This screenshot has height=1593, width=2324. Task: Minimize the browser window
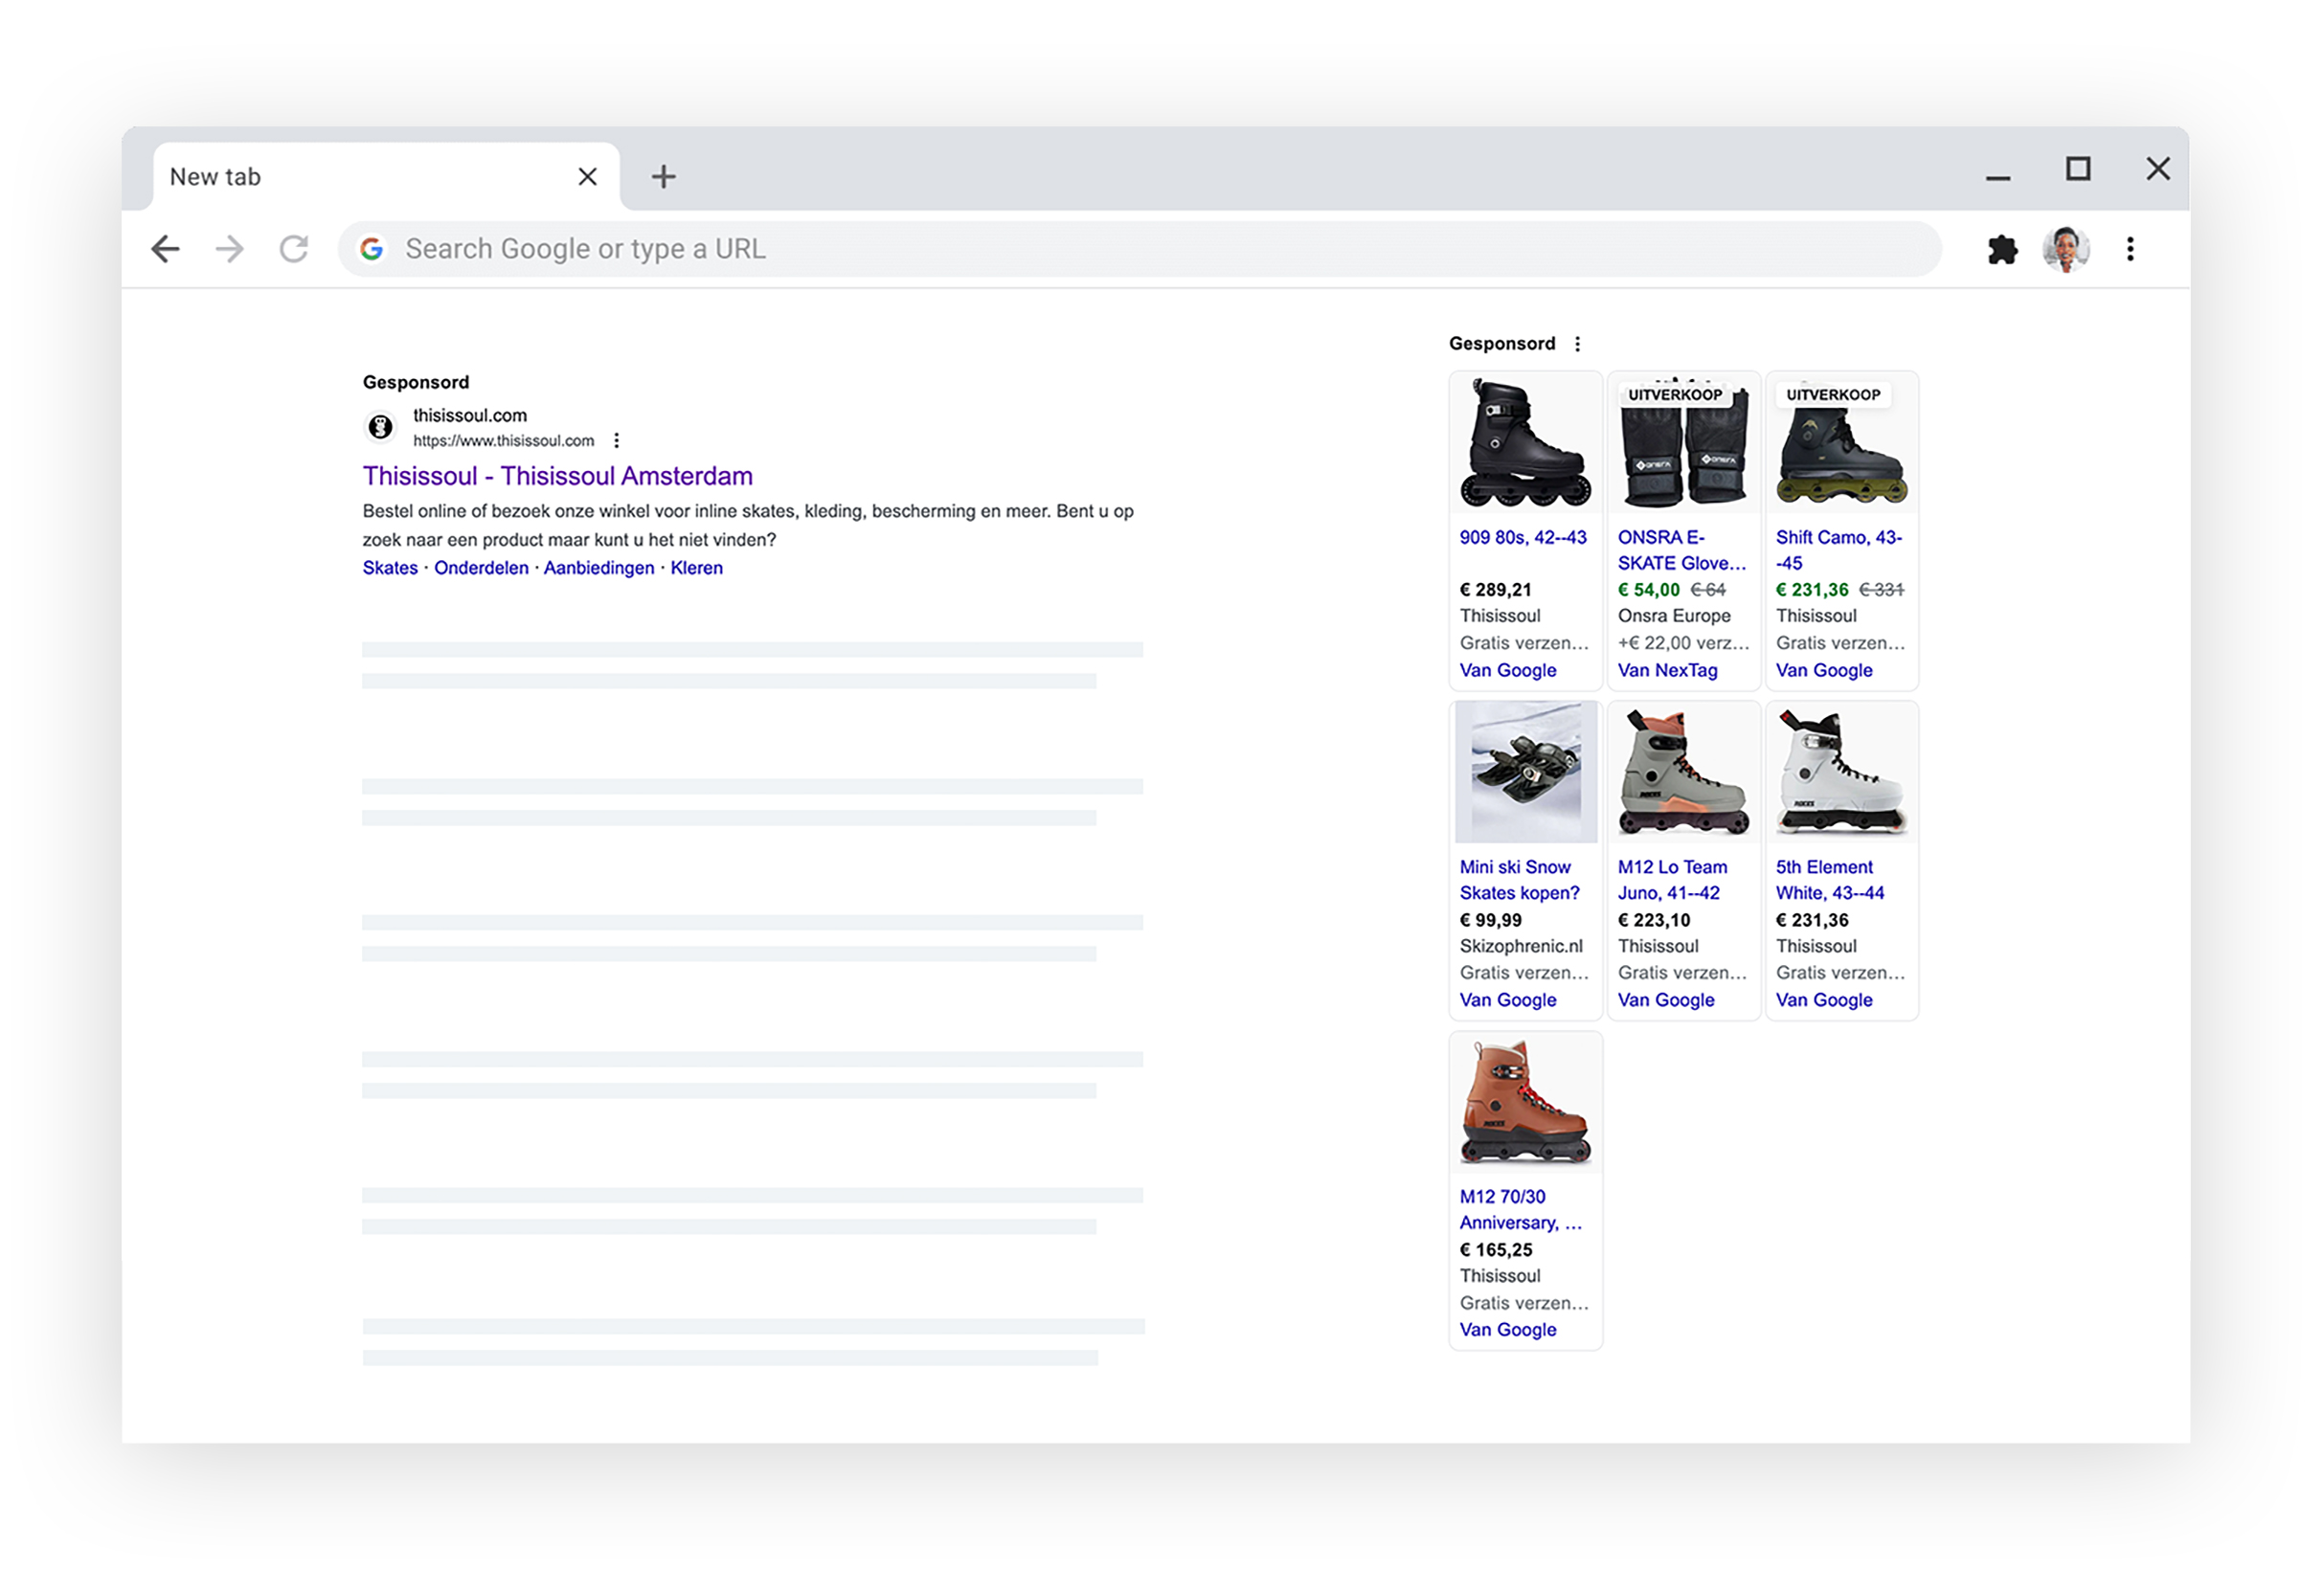click(1998, 177)
